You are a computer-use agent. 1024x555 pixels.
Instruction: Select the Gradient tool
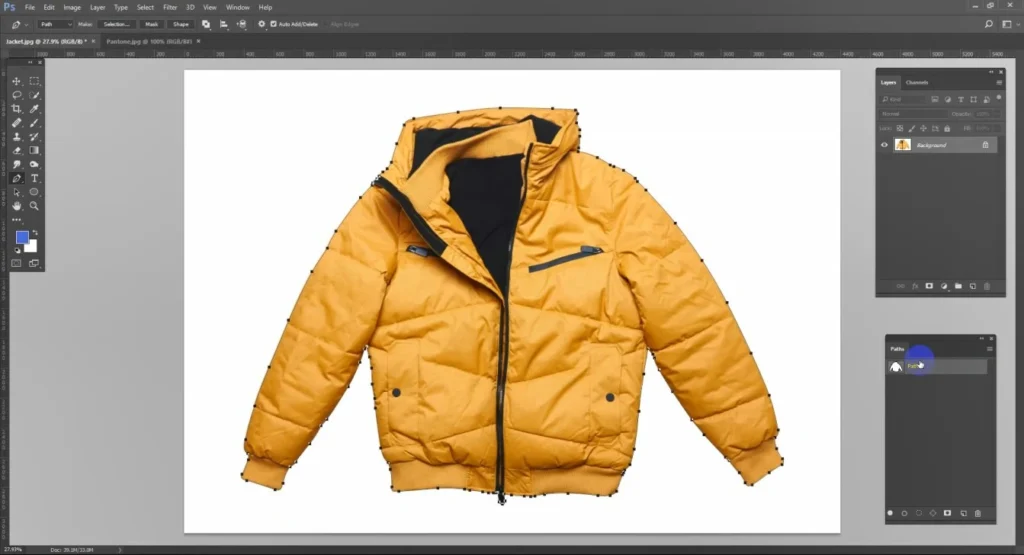pyautogui.click(x=34, y=150)
